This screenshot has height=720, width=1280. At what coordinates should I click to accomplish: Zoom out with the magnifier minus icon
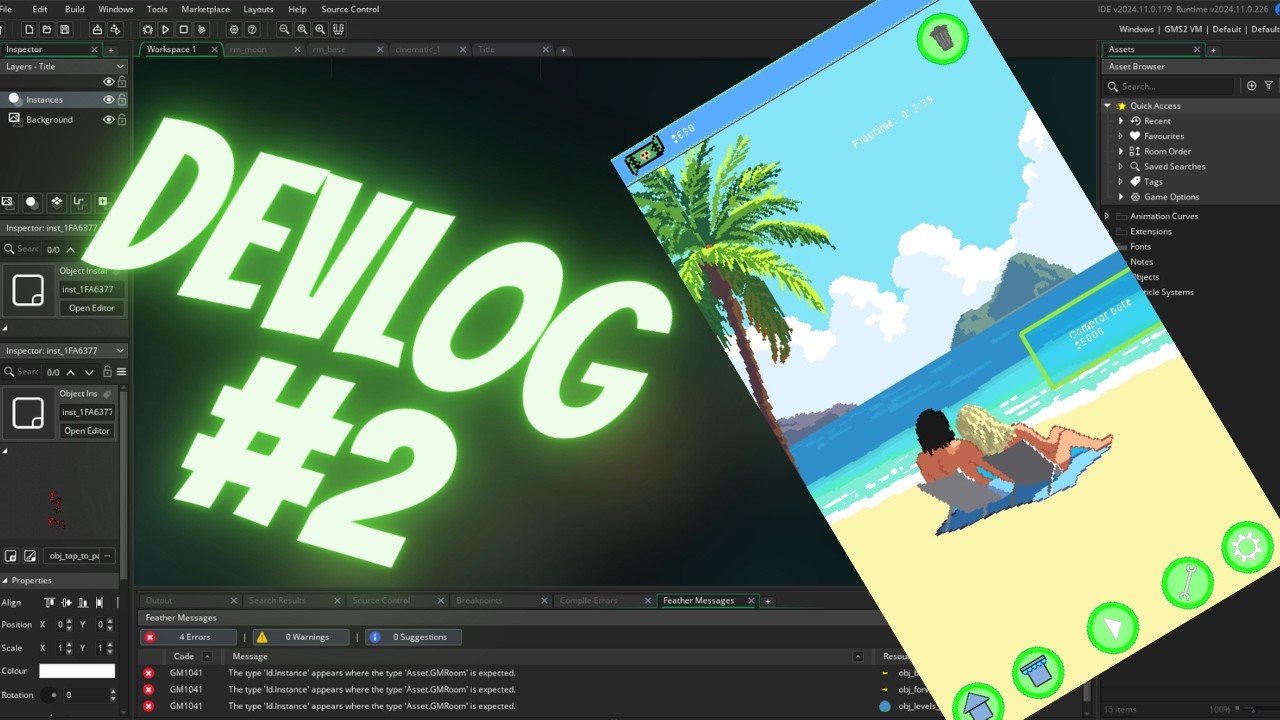(284, 30)
